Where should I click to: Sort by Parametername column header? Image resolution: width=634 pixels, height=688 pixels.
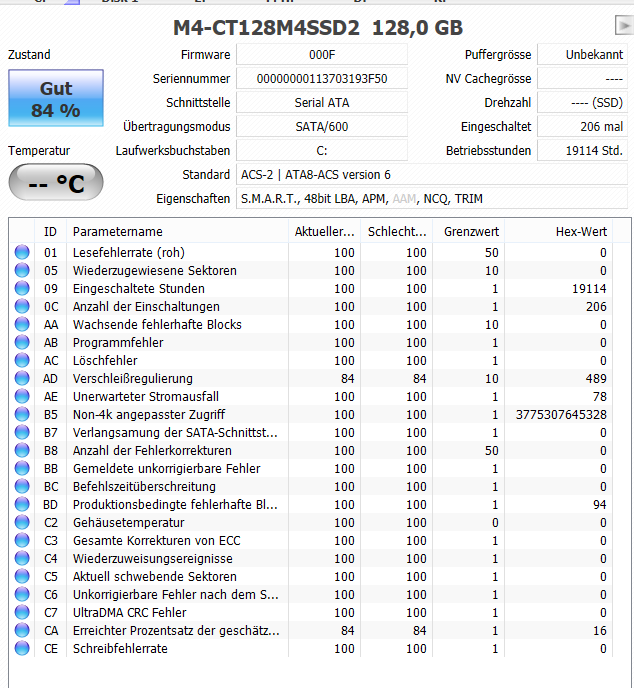click(177, 231)
